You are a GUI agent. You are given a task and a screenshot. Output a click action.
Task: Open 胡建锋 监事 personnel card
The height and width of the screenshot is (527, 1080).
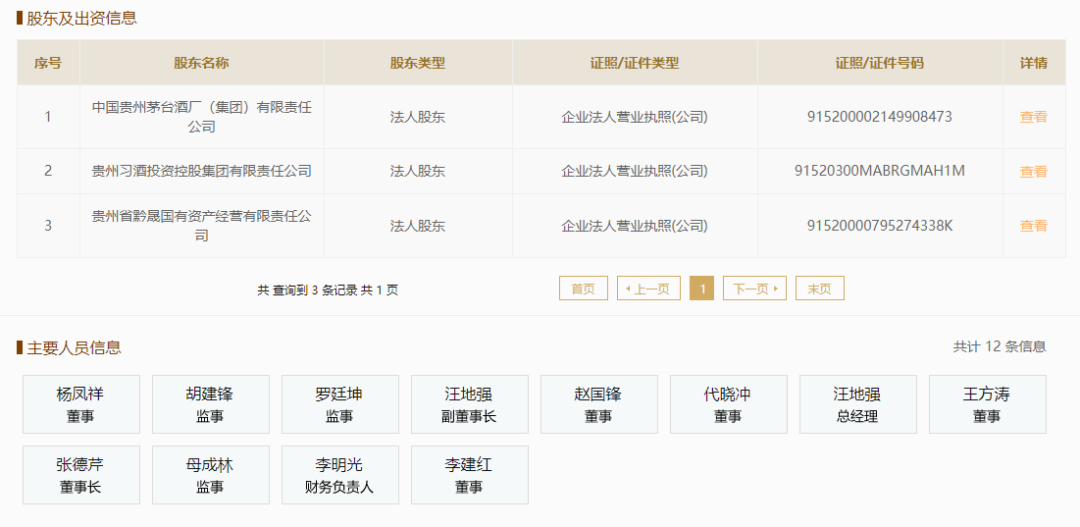pos(211,404)
